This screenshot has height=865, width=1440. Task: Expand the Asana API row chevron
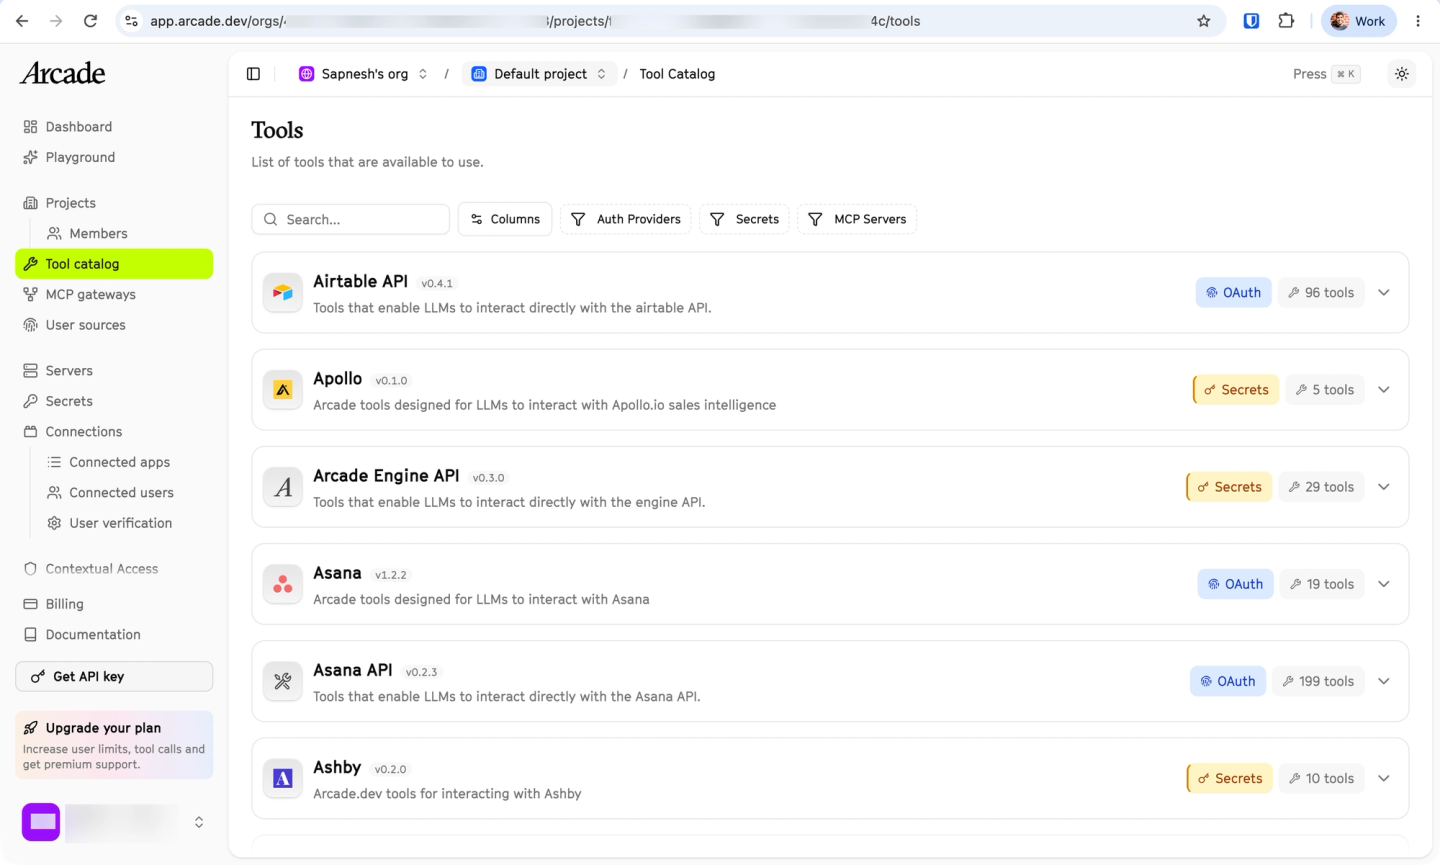pyautogui.click(x=1384, y=681)
